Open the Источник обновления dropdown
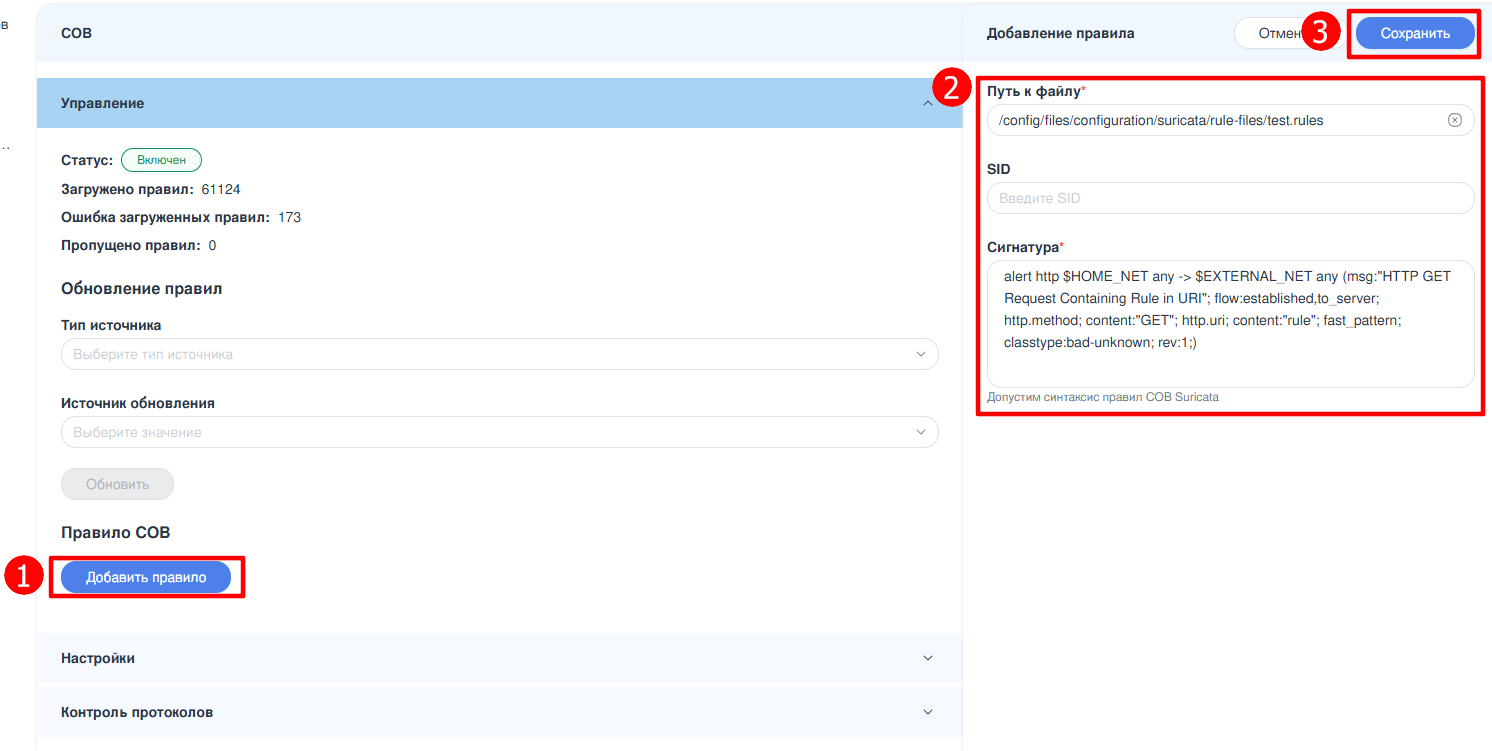This screenshot has height=751, width=1492. pyautogui.click(x=499, y=432)
